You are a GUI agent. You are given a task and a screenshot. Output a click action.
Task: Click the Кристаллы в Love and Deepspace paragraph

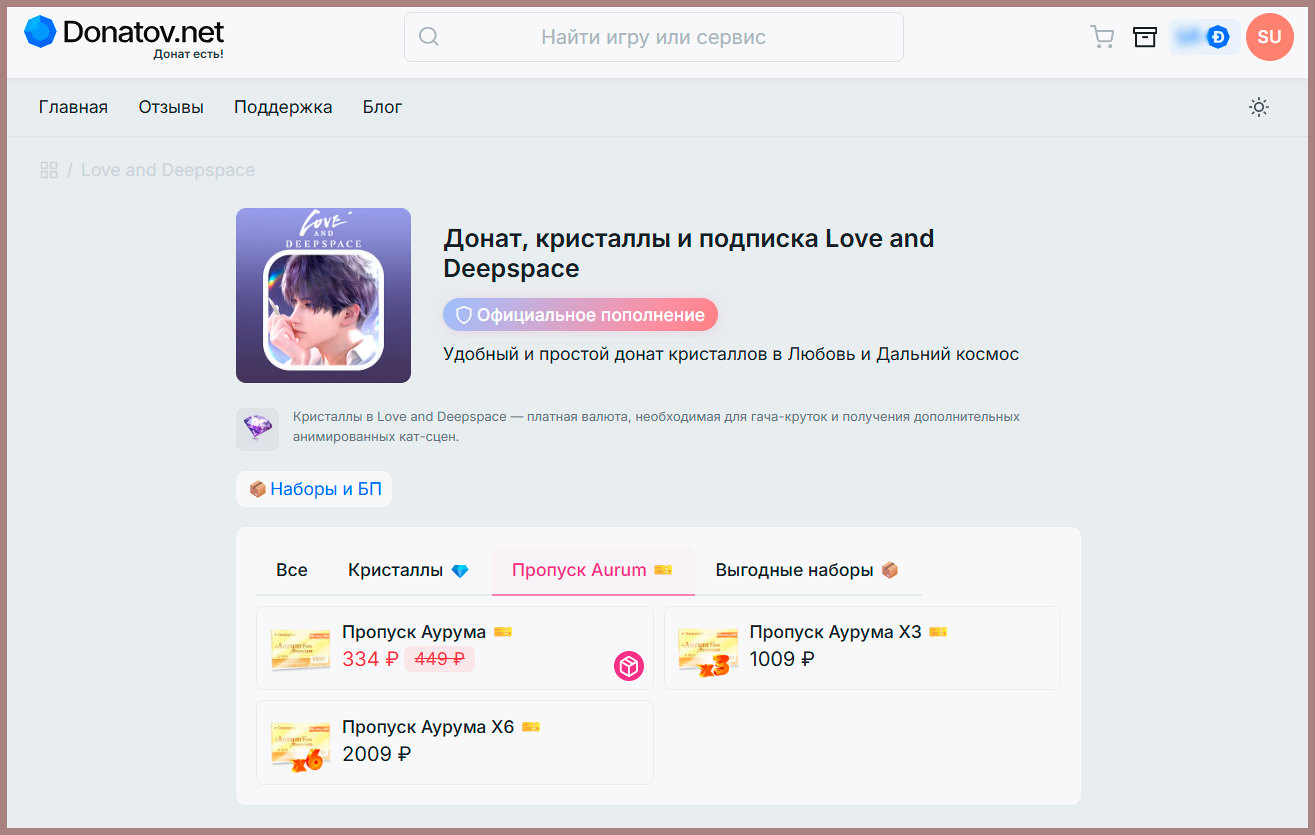656,426
